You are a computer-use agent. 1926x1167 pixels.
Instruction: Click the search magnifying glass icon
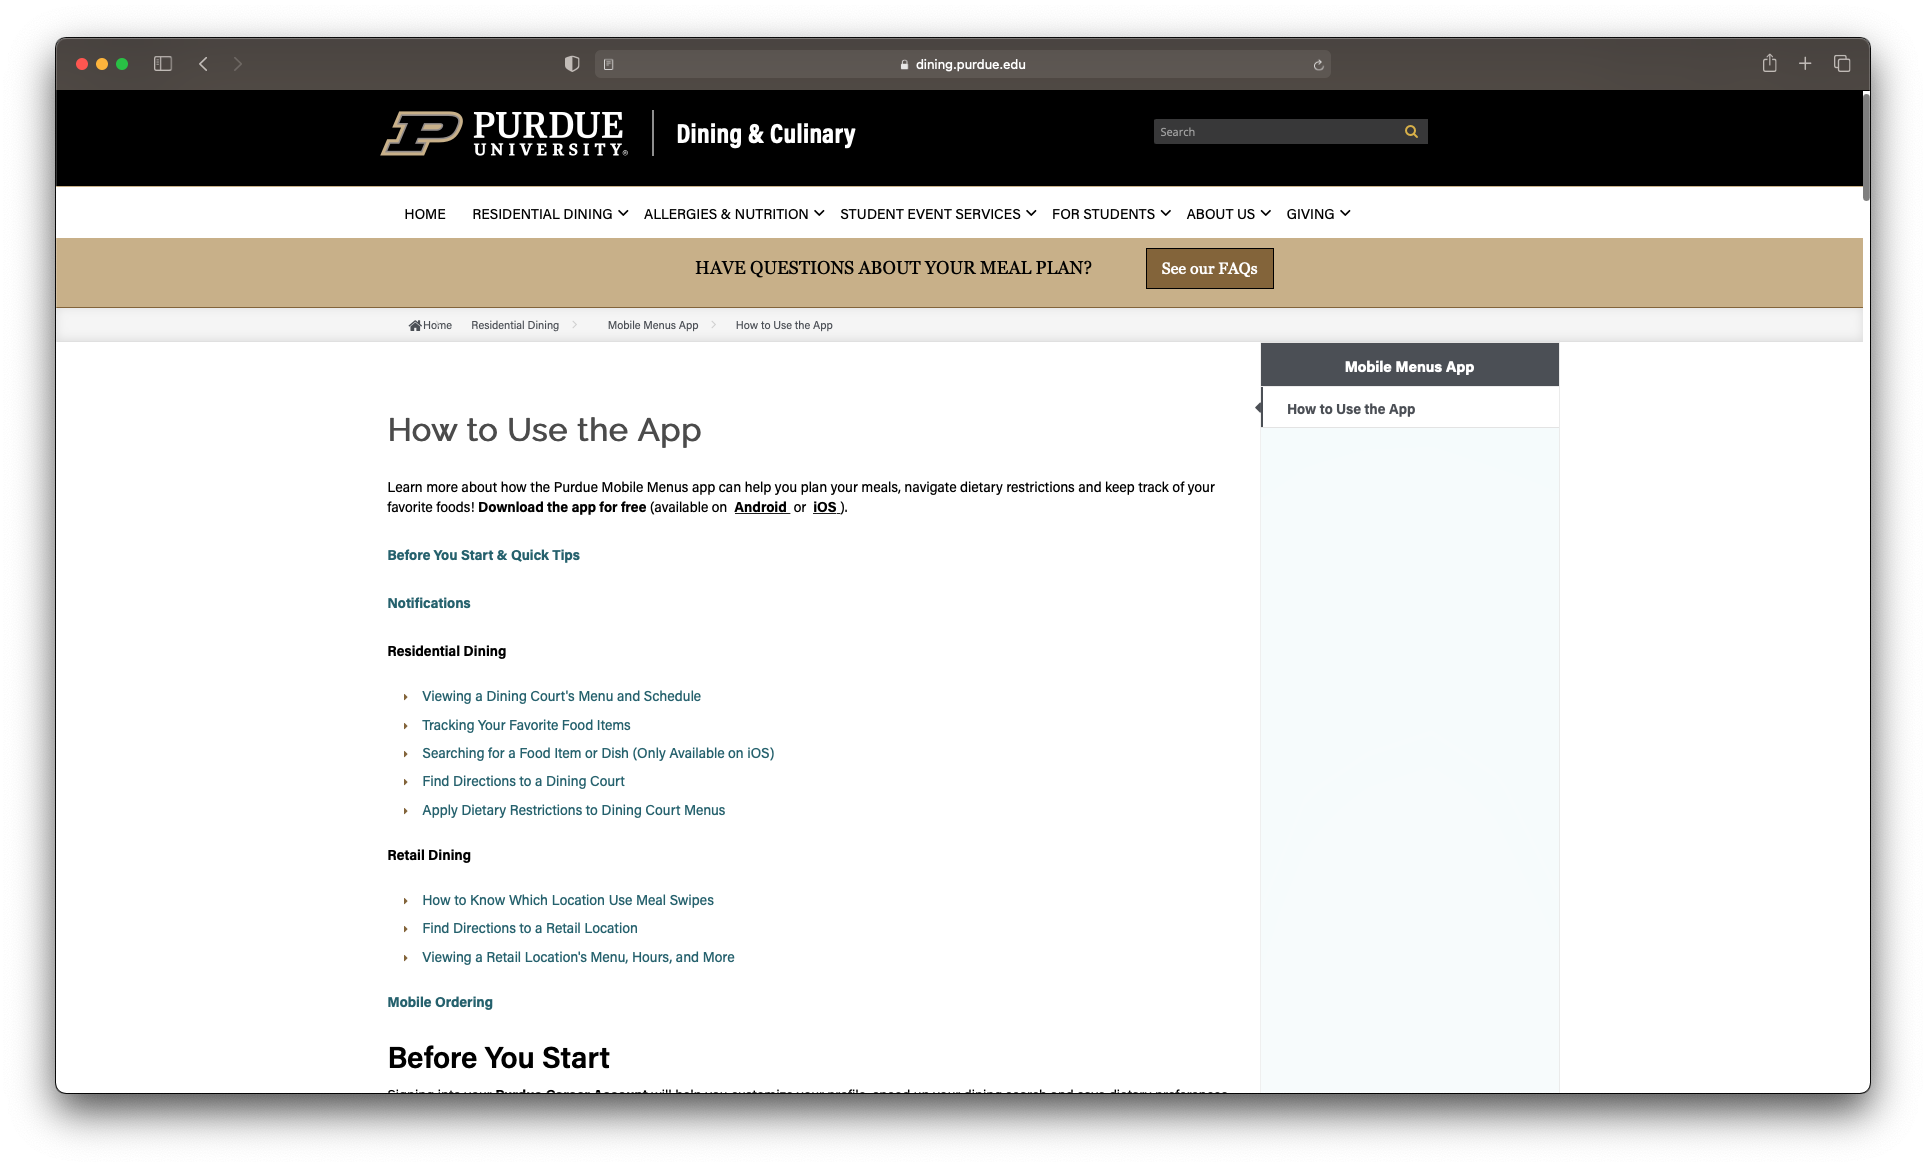tap(1410, 131)
